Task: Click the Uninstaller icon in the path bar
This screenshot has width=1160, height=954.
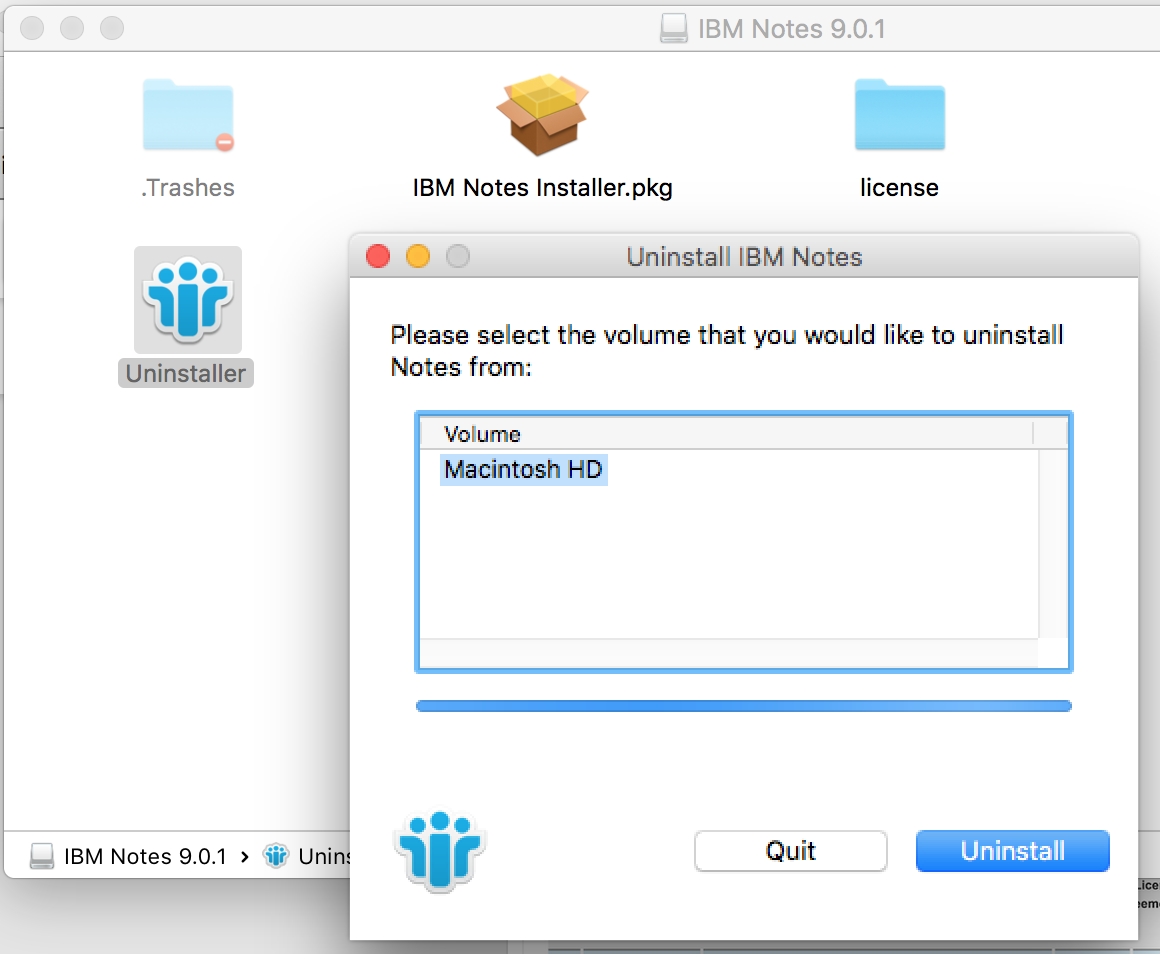Action: [276, 856]
